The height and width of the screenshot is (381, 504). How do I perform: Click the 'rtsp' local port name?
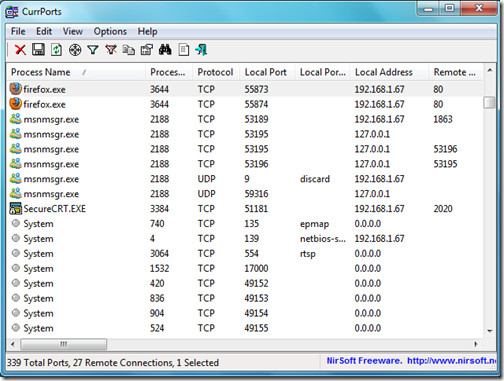(308, 254)
